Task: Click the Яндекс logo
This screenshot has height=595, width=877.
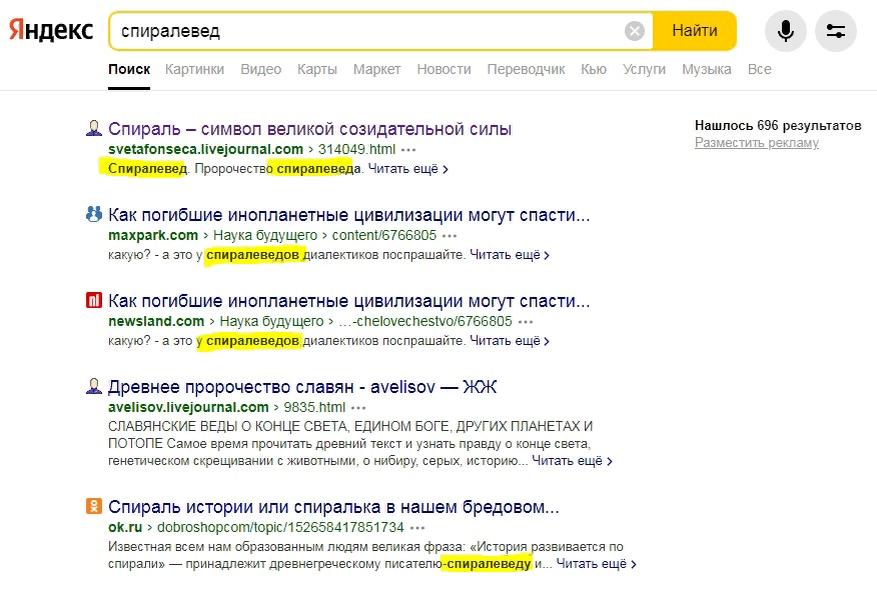Action: (x=51, y=30)
